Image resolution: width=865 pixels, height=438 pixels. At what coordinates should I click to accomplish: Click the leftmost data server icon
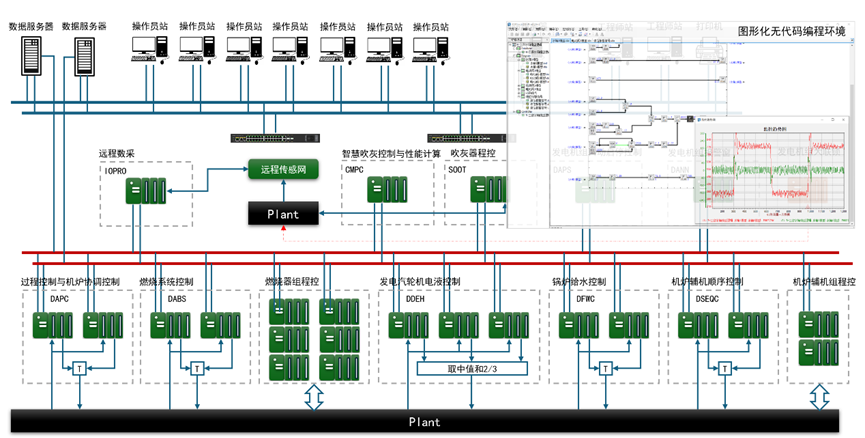(x=30, y=56)
